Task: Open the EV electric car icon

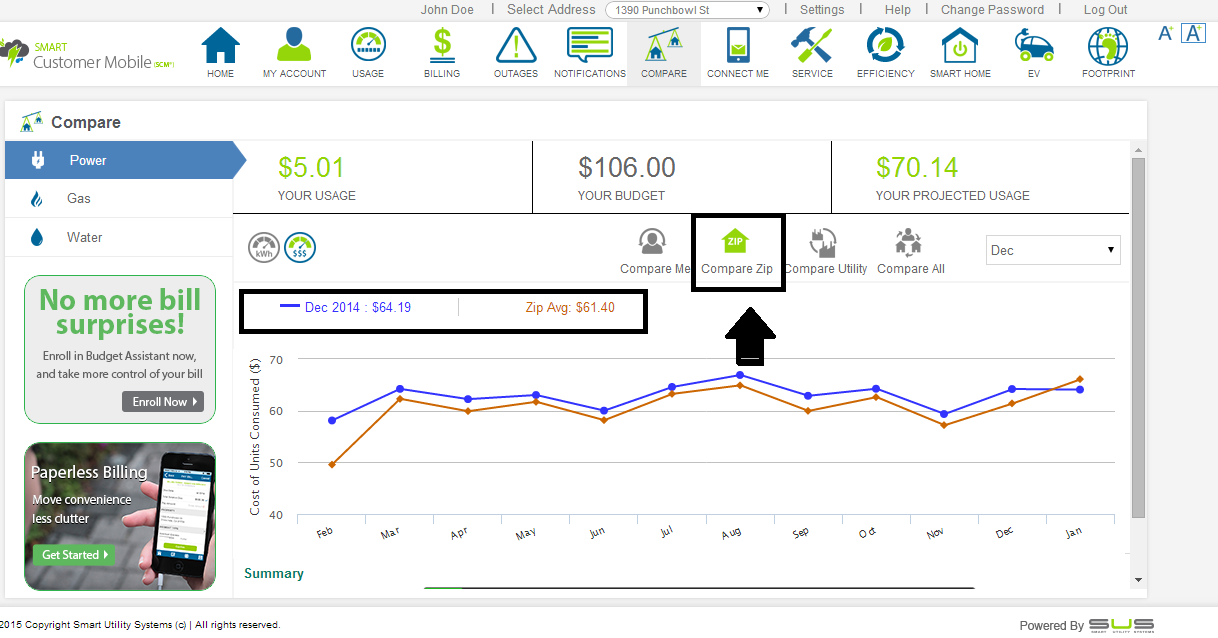Action: 1034,47
